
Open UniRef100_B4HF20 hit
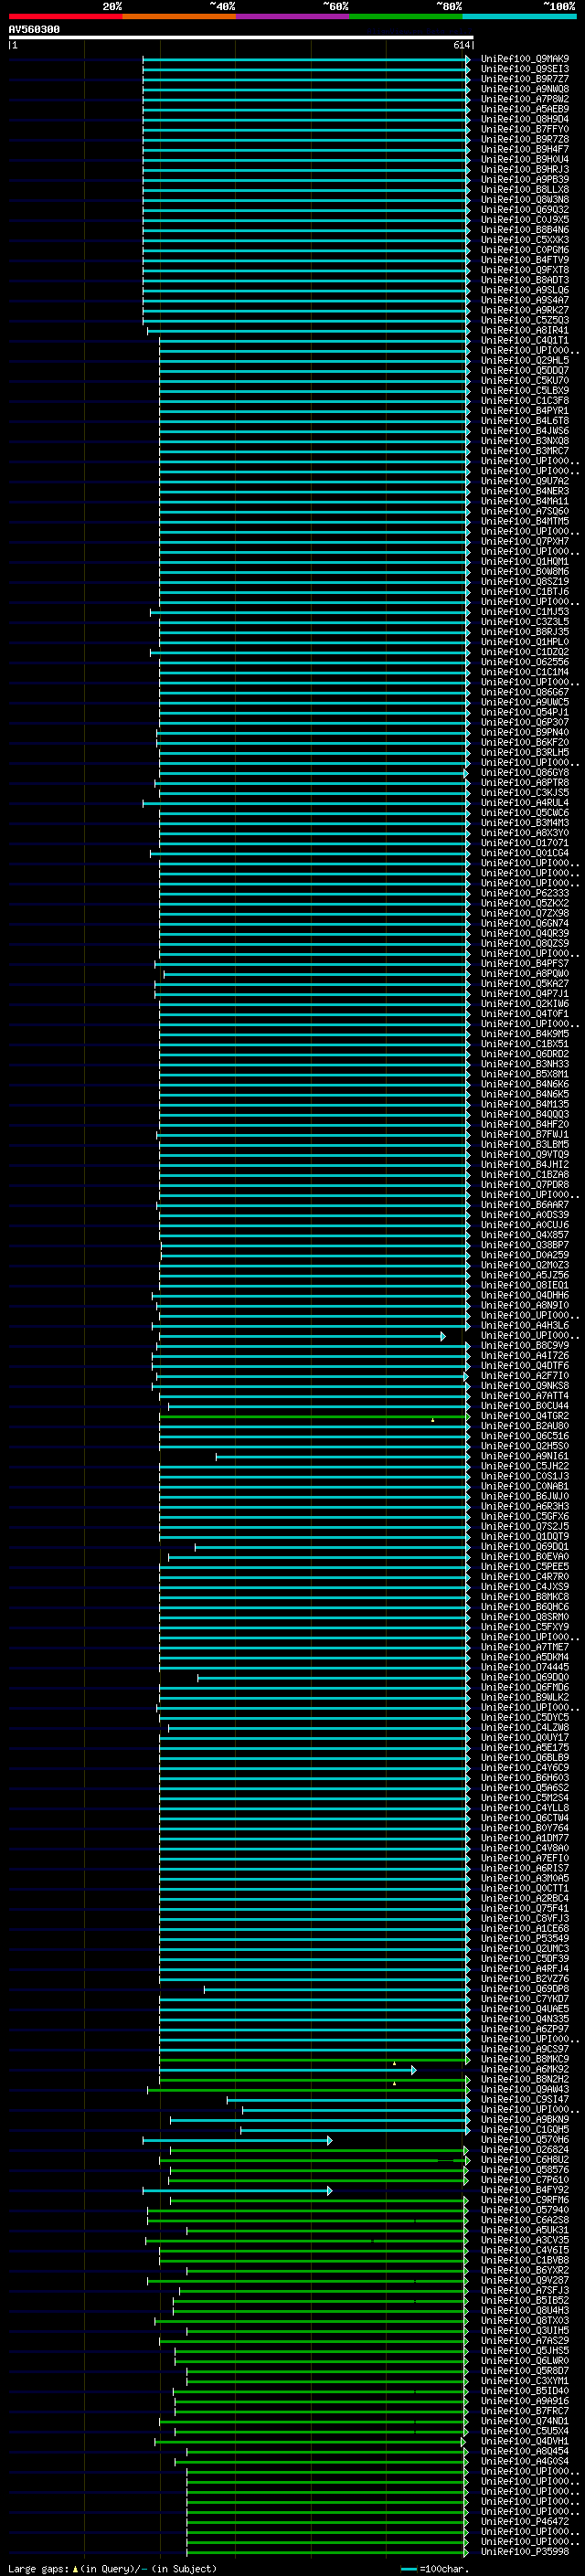pyautogui.click(x=525, y=1124)
